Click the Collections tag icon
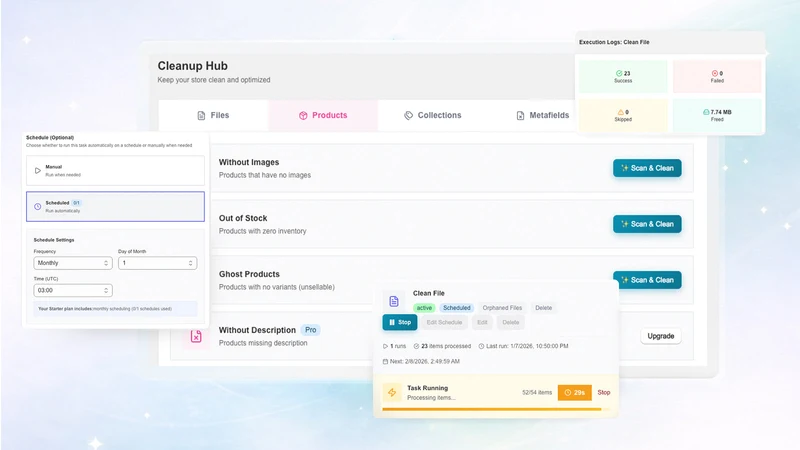800x450 pixels. point(408,116)
